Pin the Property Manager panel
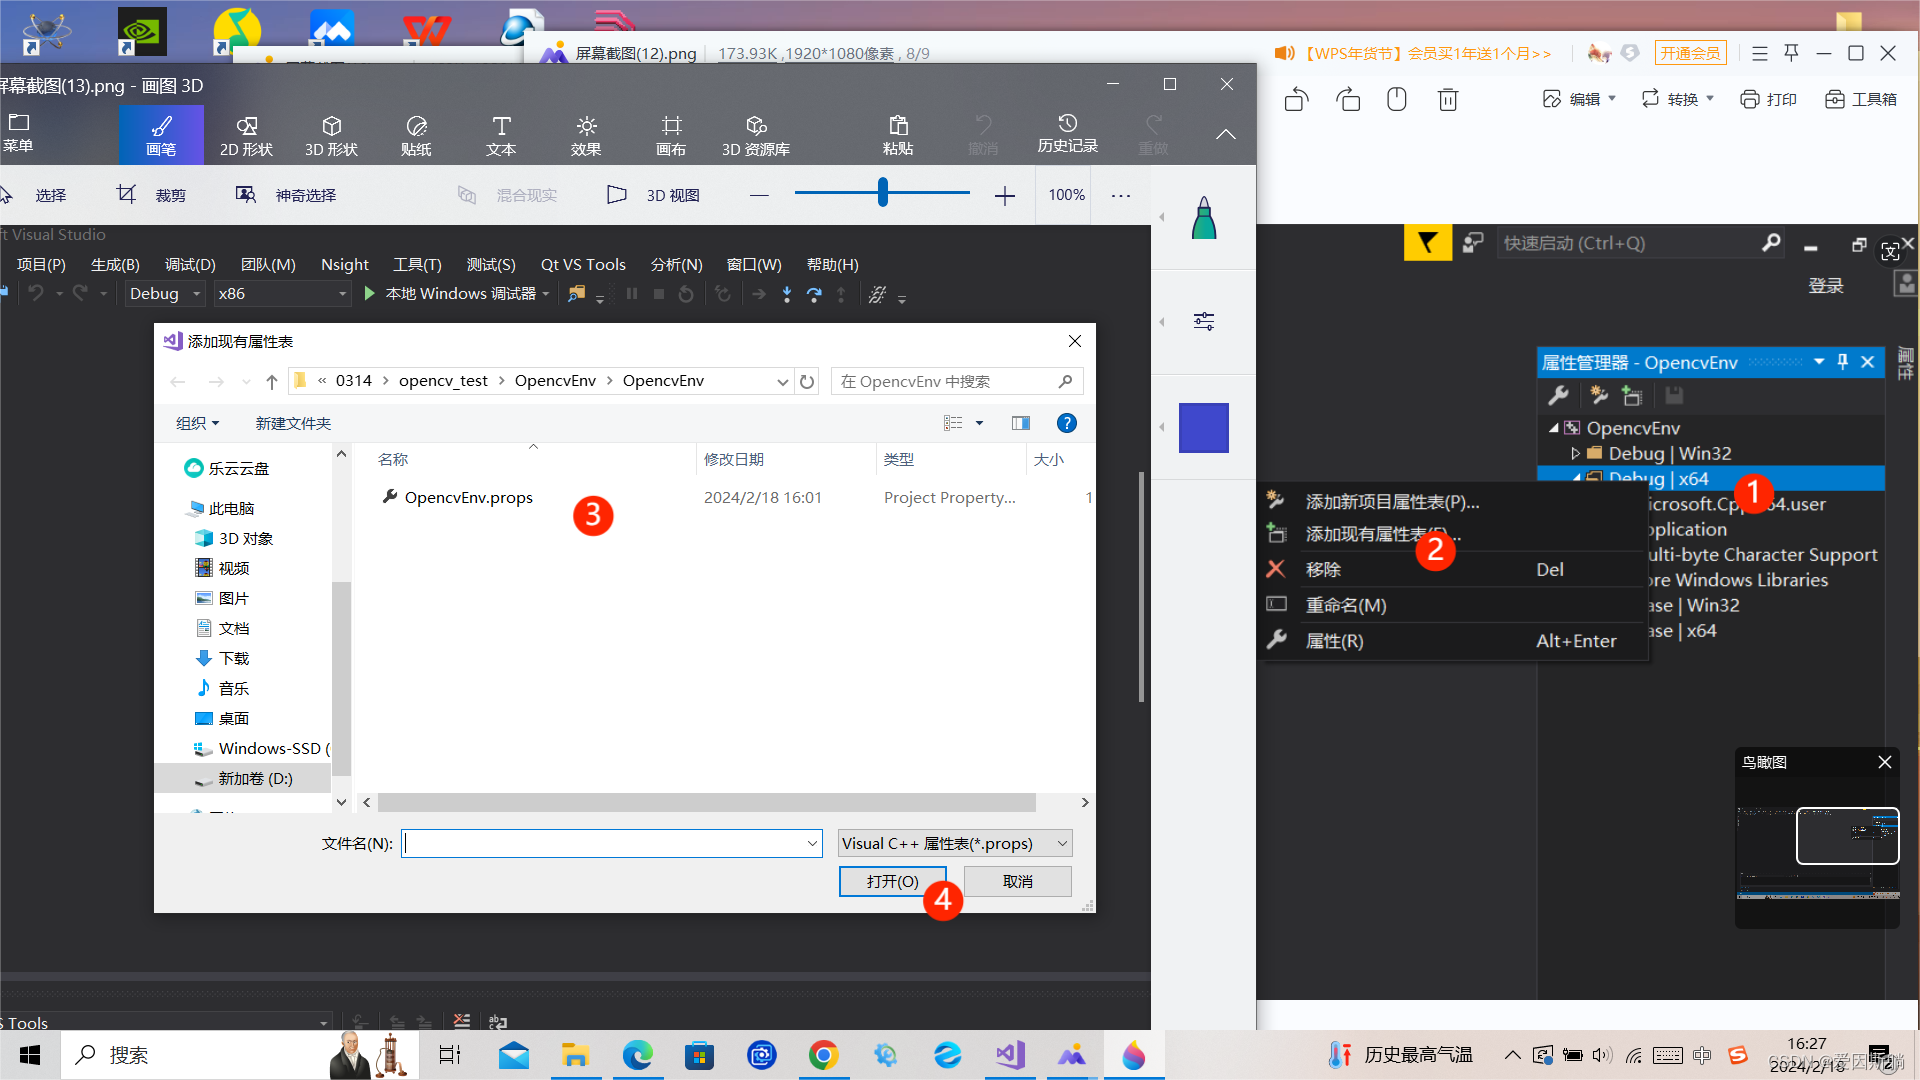 (x=1843, y=362)
